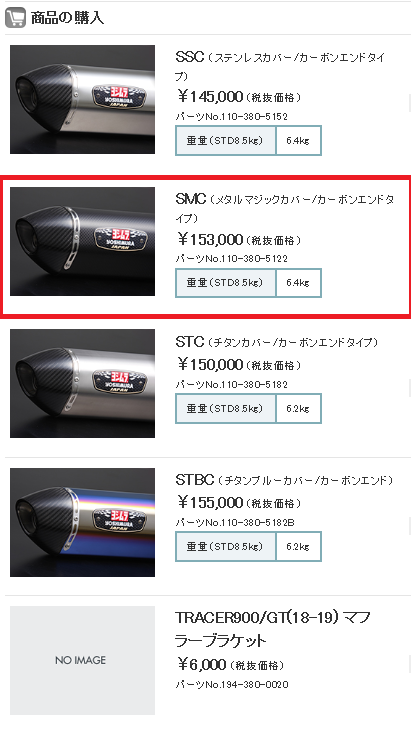Open the SMC Metal Magic muffler image
Image resolution: width=411 pixels, height=733 pixels.
82,242
